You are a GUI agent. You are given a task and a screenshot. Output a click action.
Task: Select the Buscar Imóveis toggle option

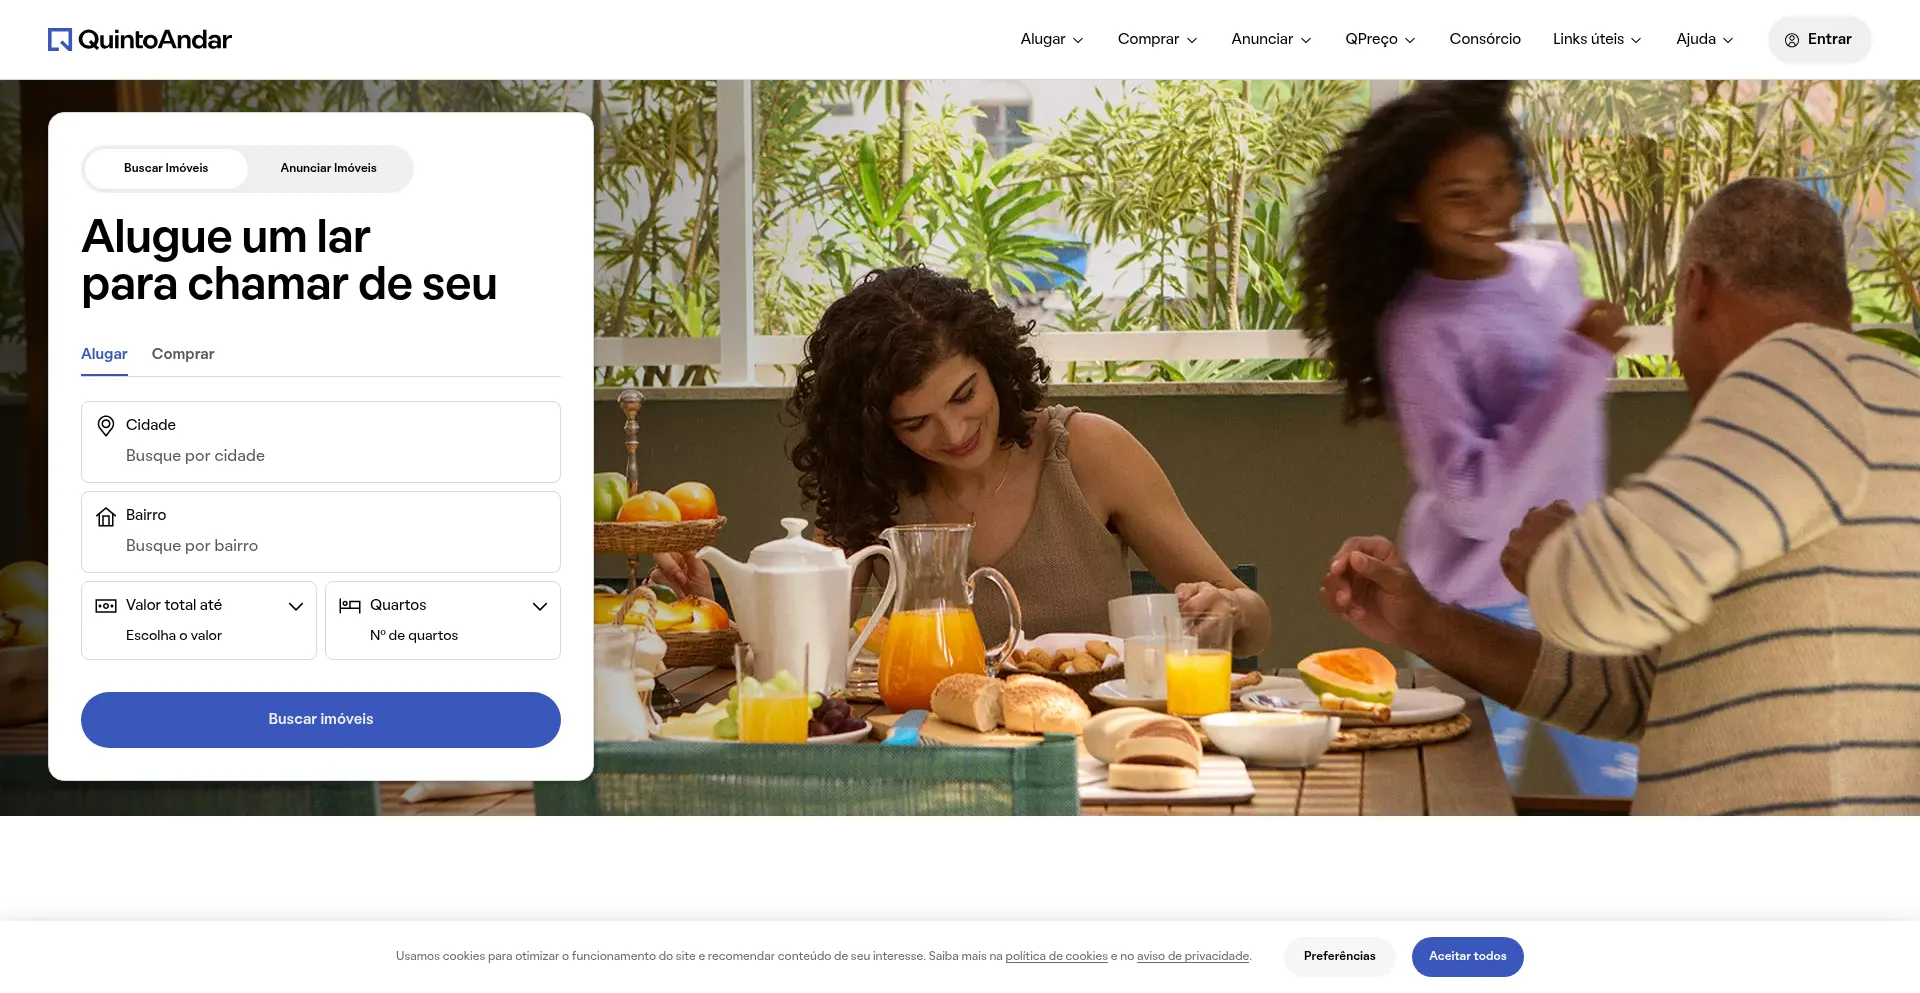(x=166, y=168)
